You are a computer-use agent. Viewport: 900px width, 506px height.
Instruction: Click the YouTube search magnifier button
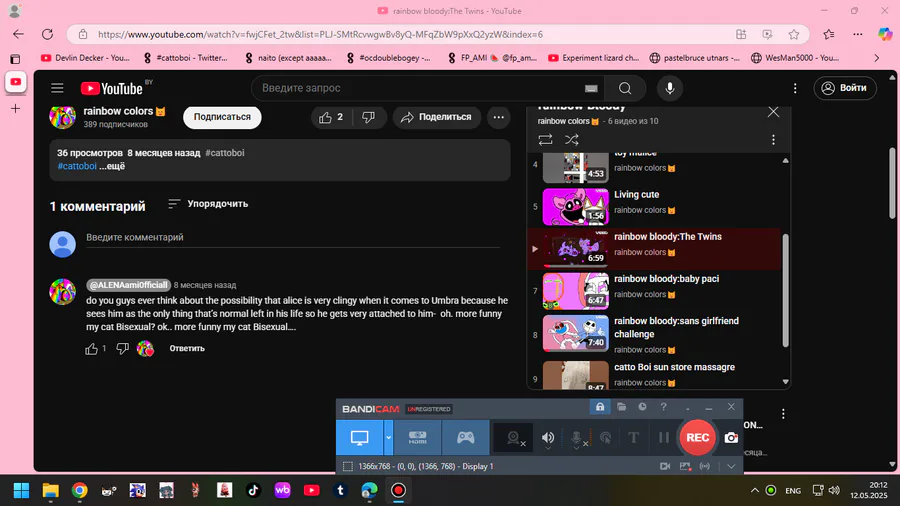[x=625, y=88]
